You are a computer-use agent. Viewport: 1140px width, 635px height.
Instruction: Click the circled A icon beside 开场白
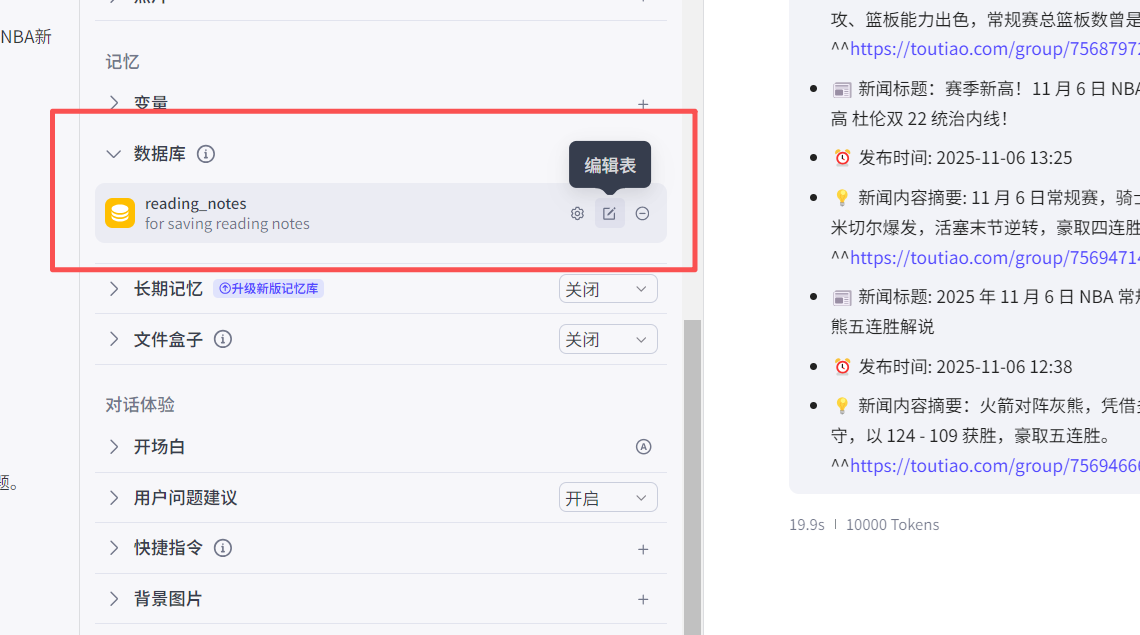[x=643, y=447]
